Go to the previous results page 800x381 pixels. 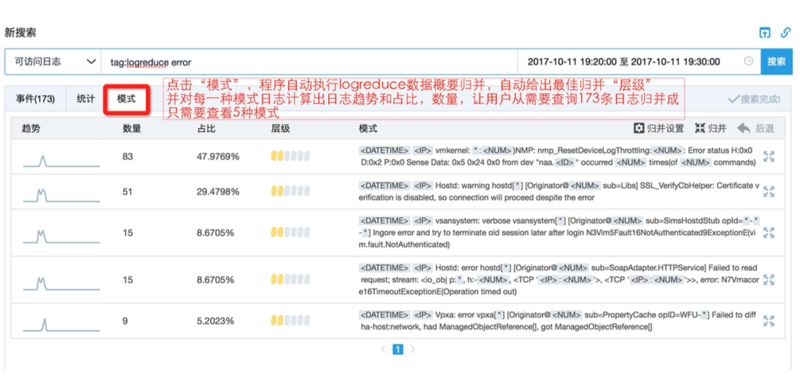tap(384, 349)
